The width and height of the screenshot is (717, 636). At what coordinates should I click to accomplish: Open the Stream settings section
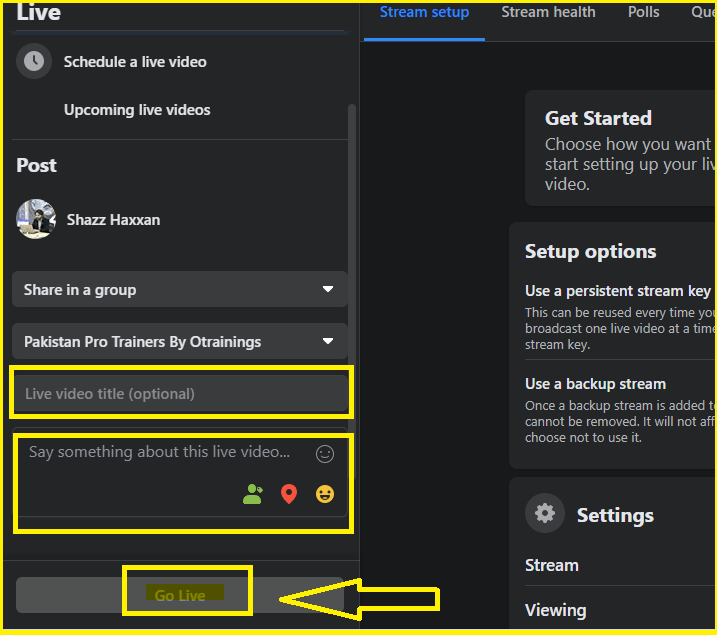pos(552,566)
